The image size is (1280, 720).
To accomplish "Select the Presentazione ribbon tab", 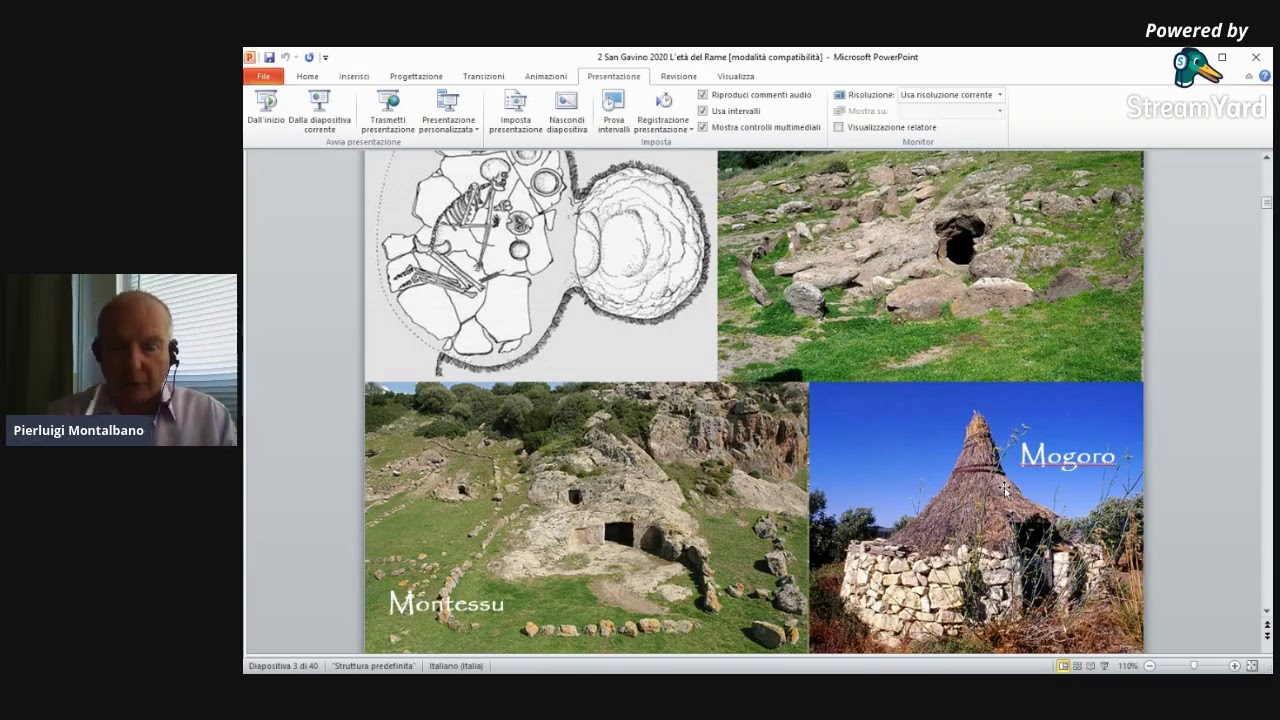I will (x=613, y=76).
